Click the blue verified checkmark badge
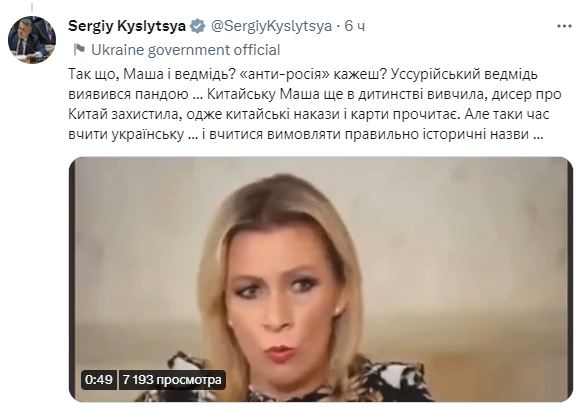The height and width of the screenshot is (411, 584). [197, 26]
